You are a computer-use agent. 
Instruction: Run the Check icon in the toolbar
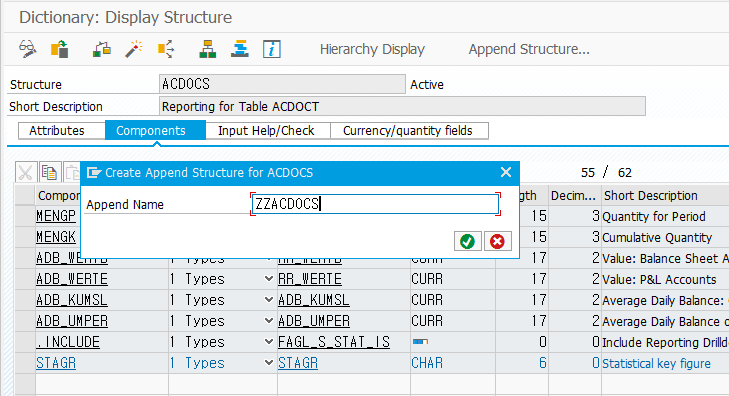pos(102,49)
